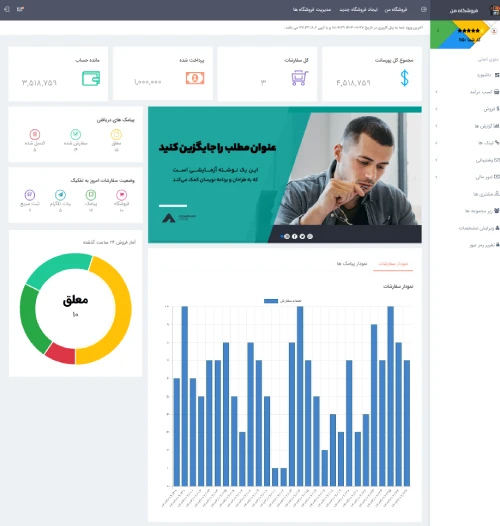Image resolution: width=500 pixels, height=526 pixels.
Task: Click the bar chart icon beside گزارش ها
Action: tap(497, 126)
